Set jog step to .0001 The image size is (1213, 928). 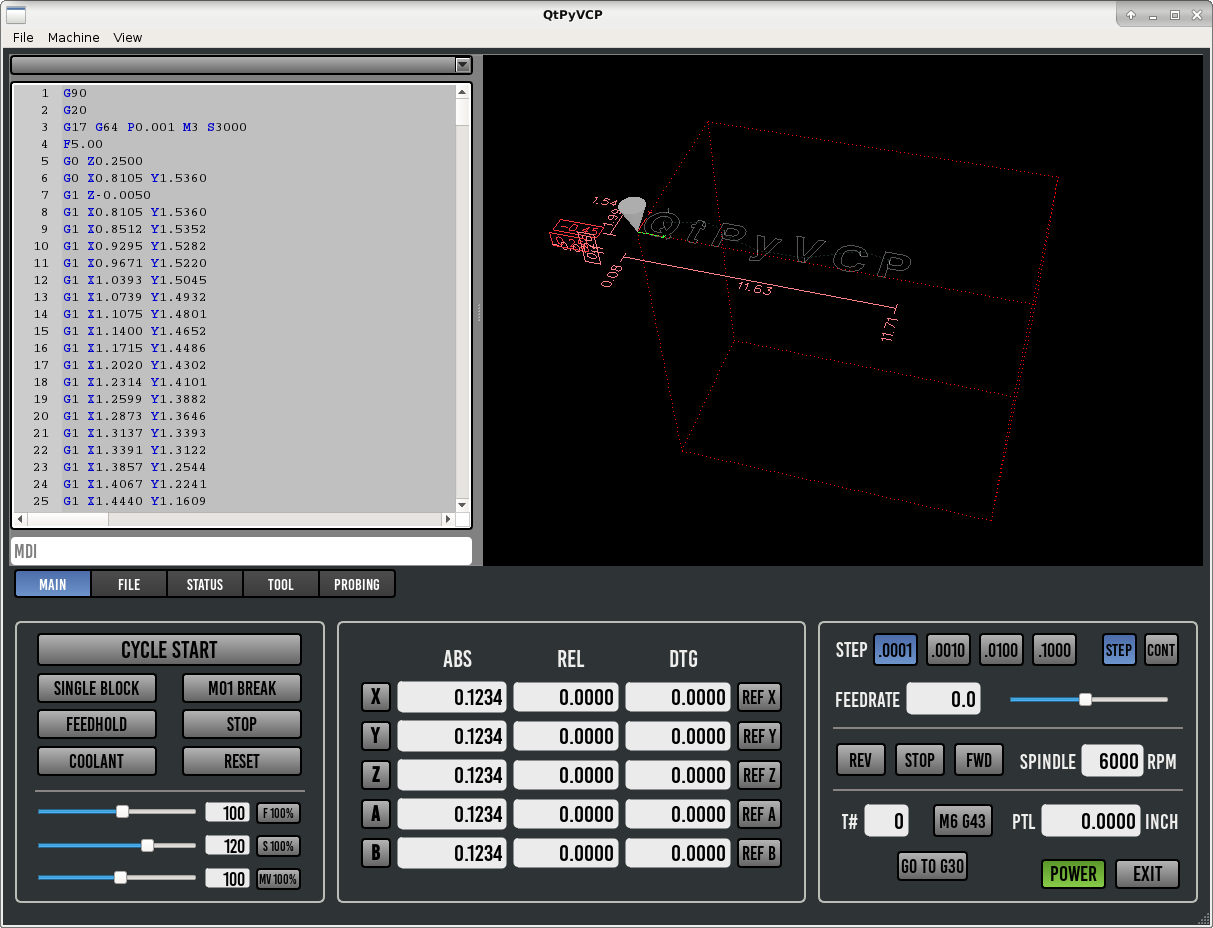click(x=895, y=650)
